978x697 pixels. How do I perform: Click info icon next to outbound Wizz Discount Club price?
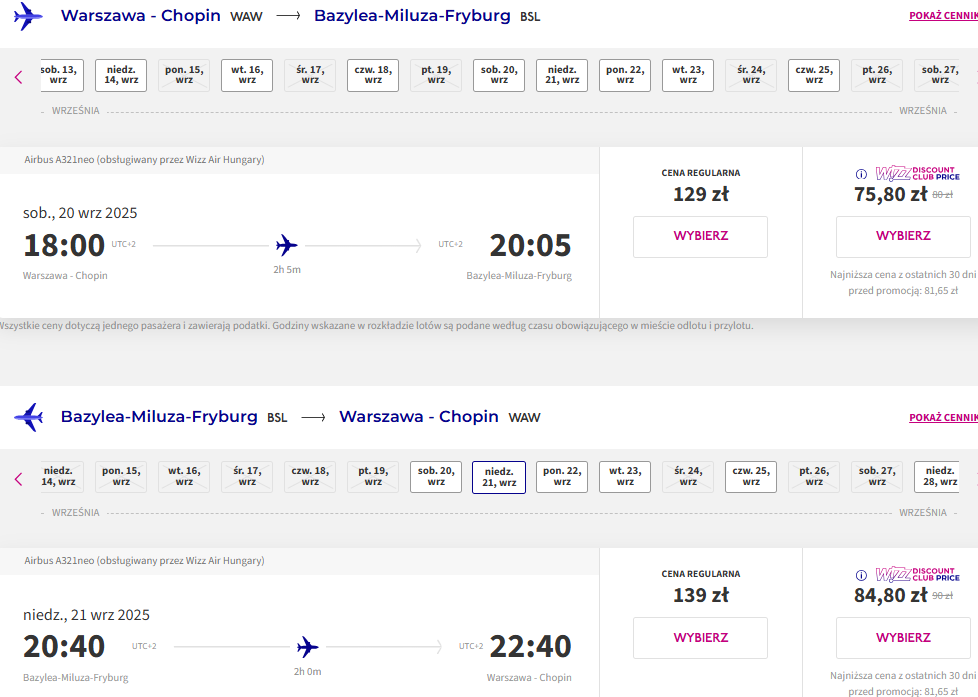[861, 174]
